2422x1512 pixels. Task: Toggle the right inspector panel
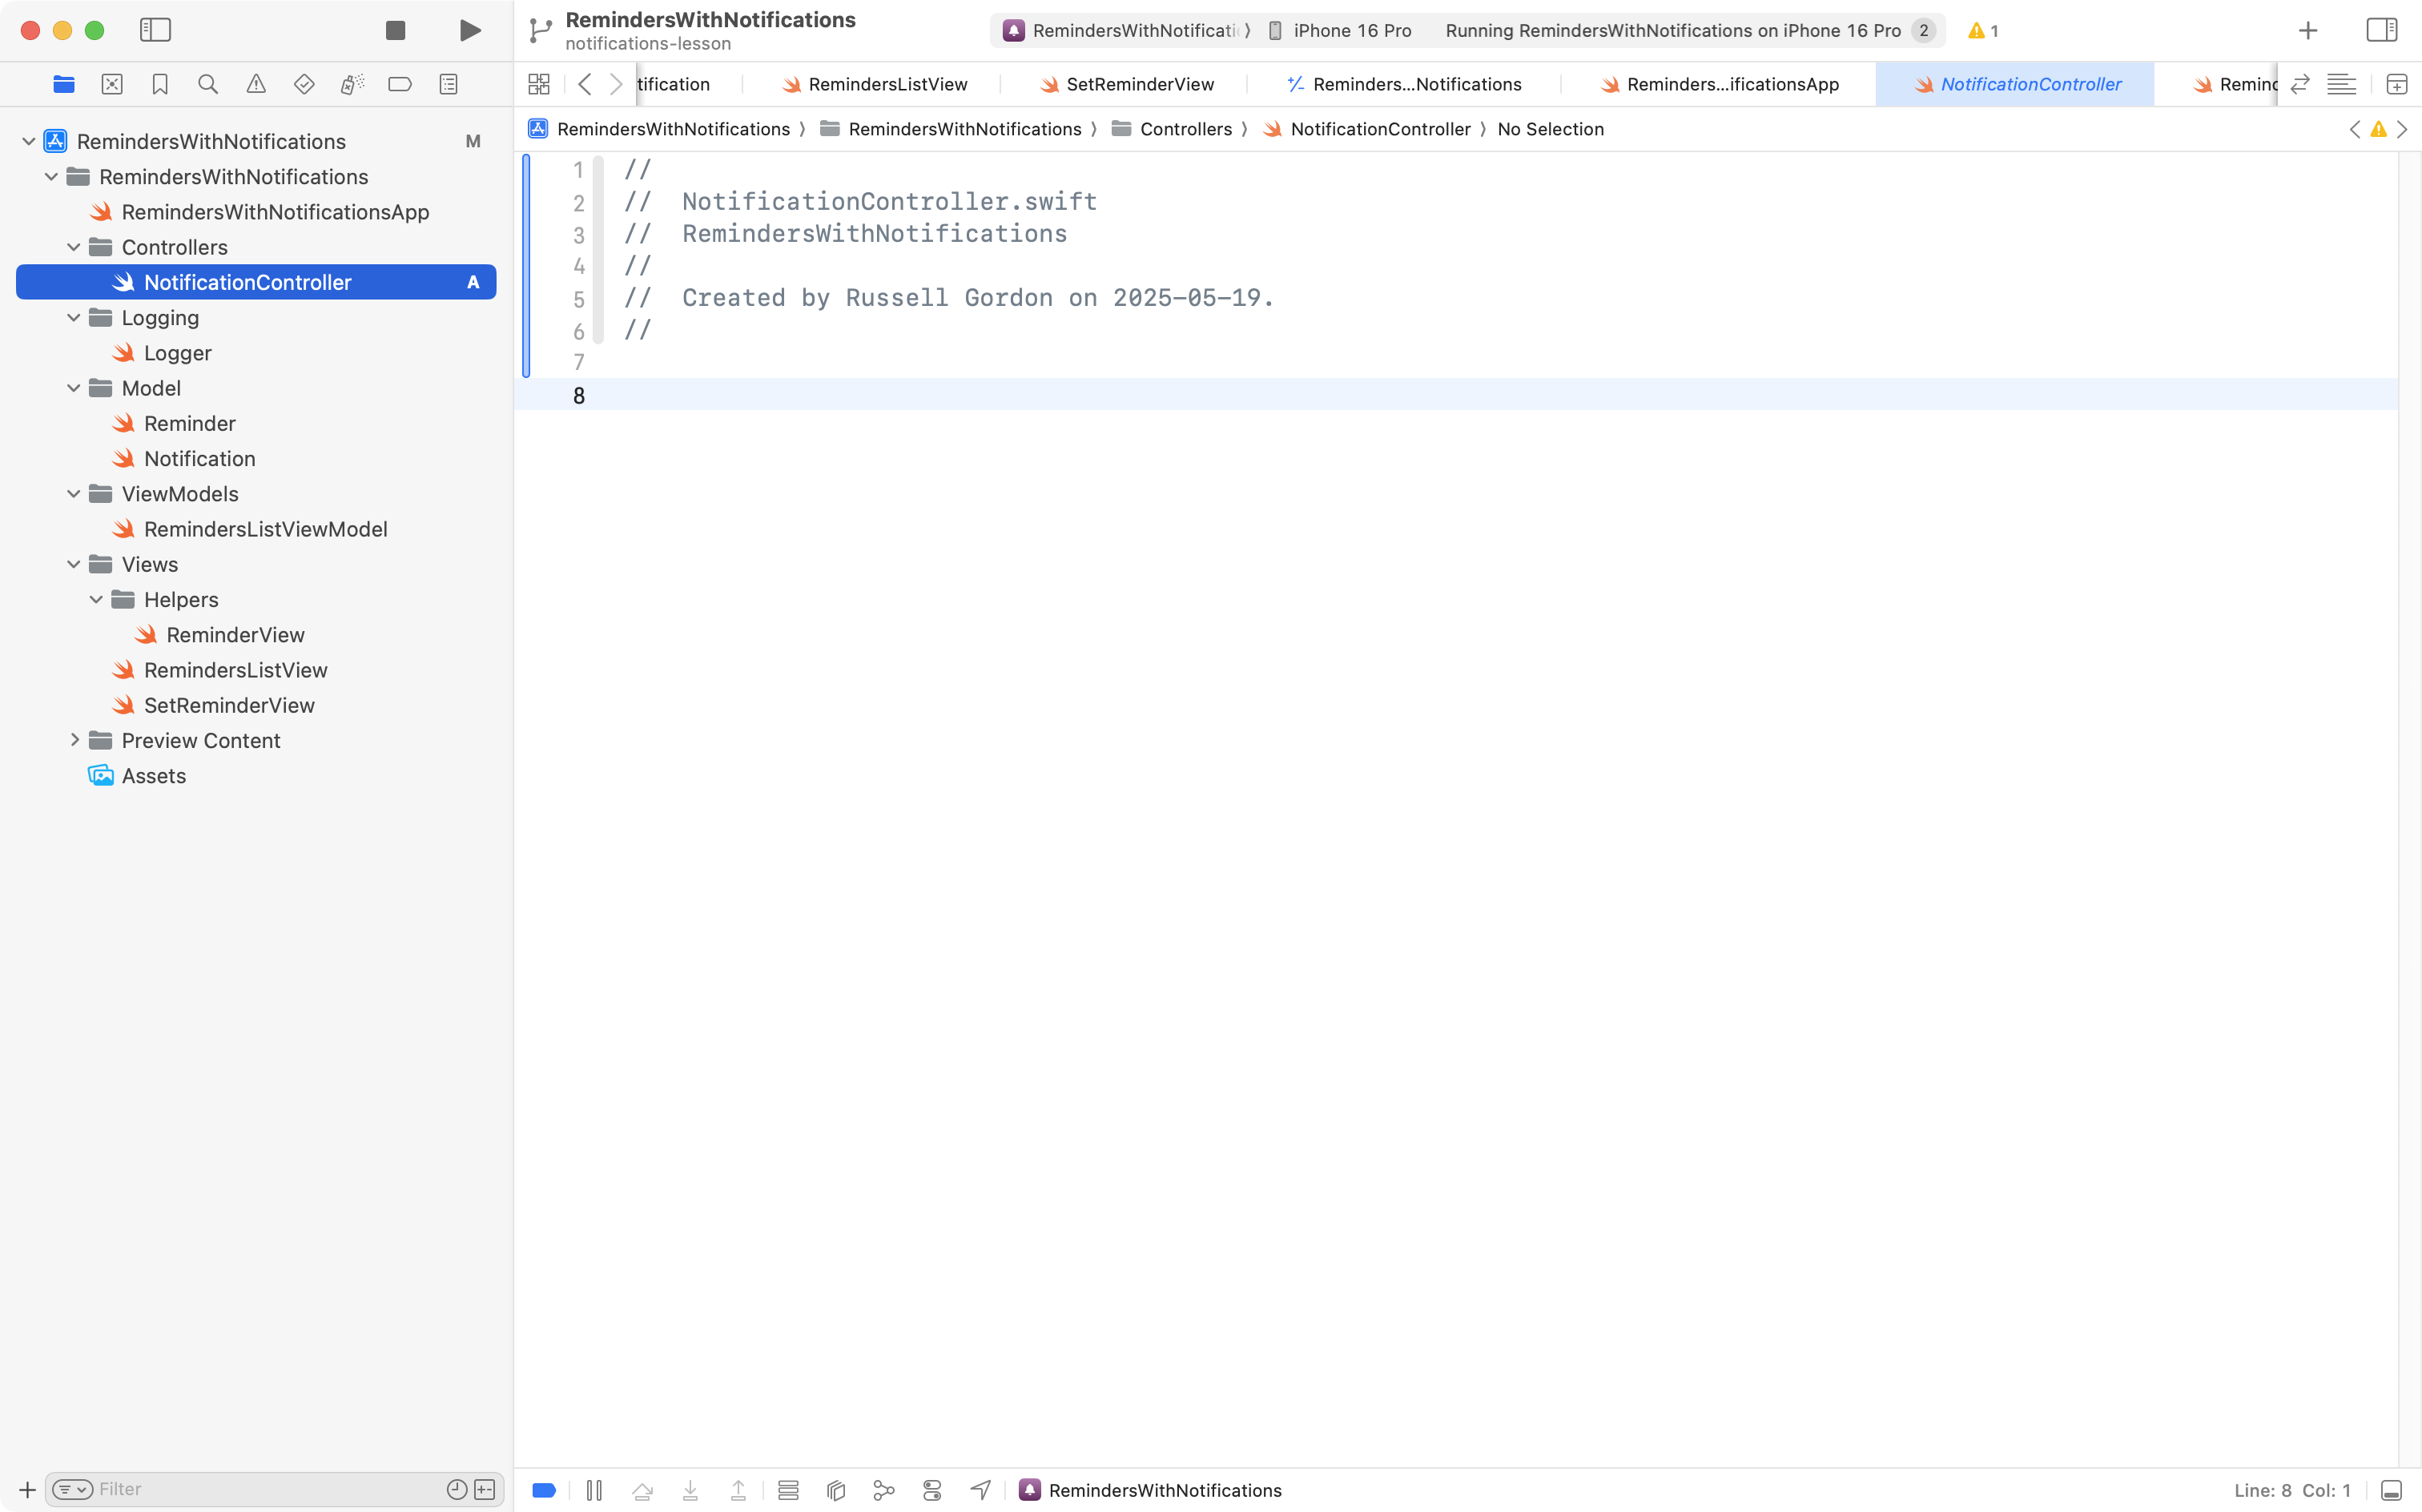click(2382, 30)
